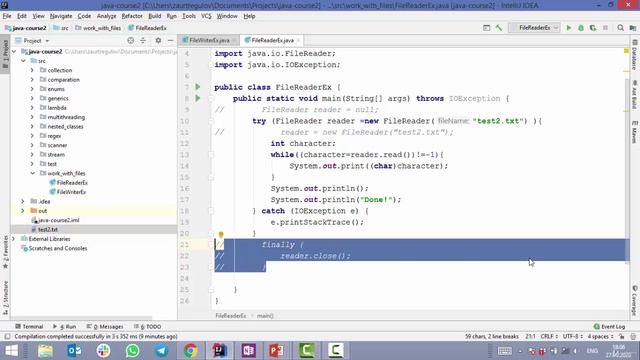Toggle the Database side panel
The image size is (640, 360).
[635, 56]
